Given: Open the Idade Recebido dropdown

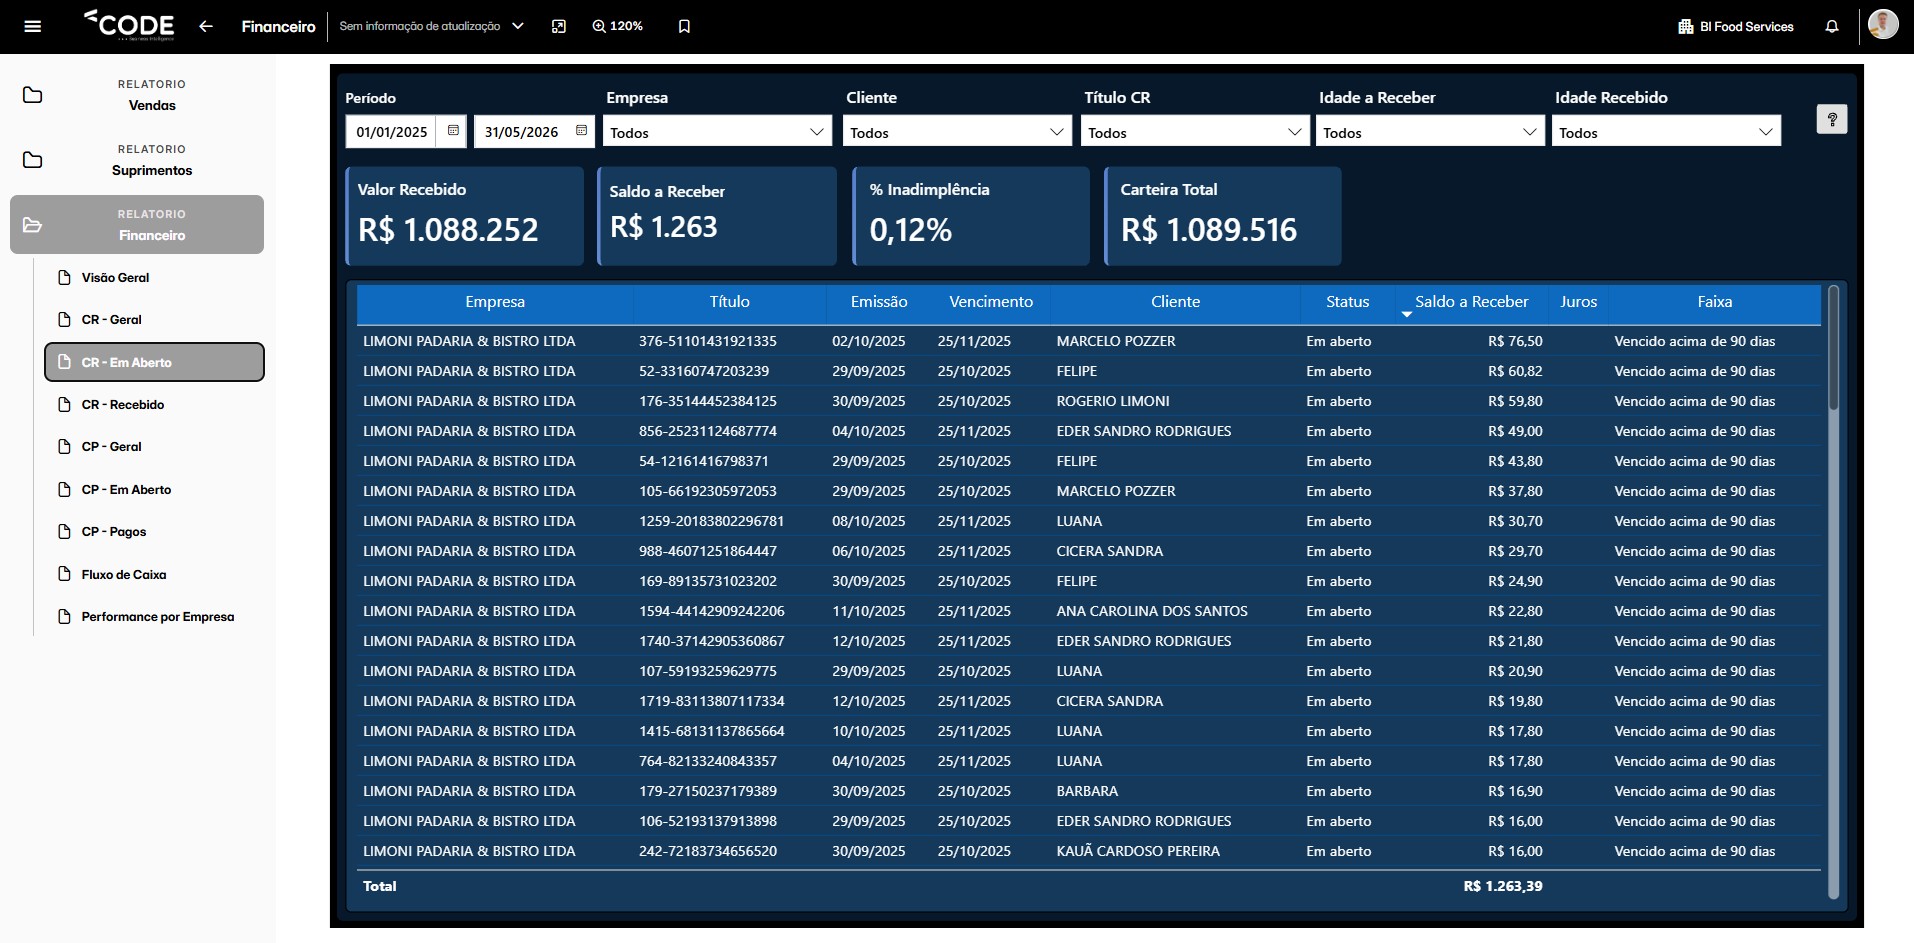Looking at the screenshot, I should (x=1666, y=132).
